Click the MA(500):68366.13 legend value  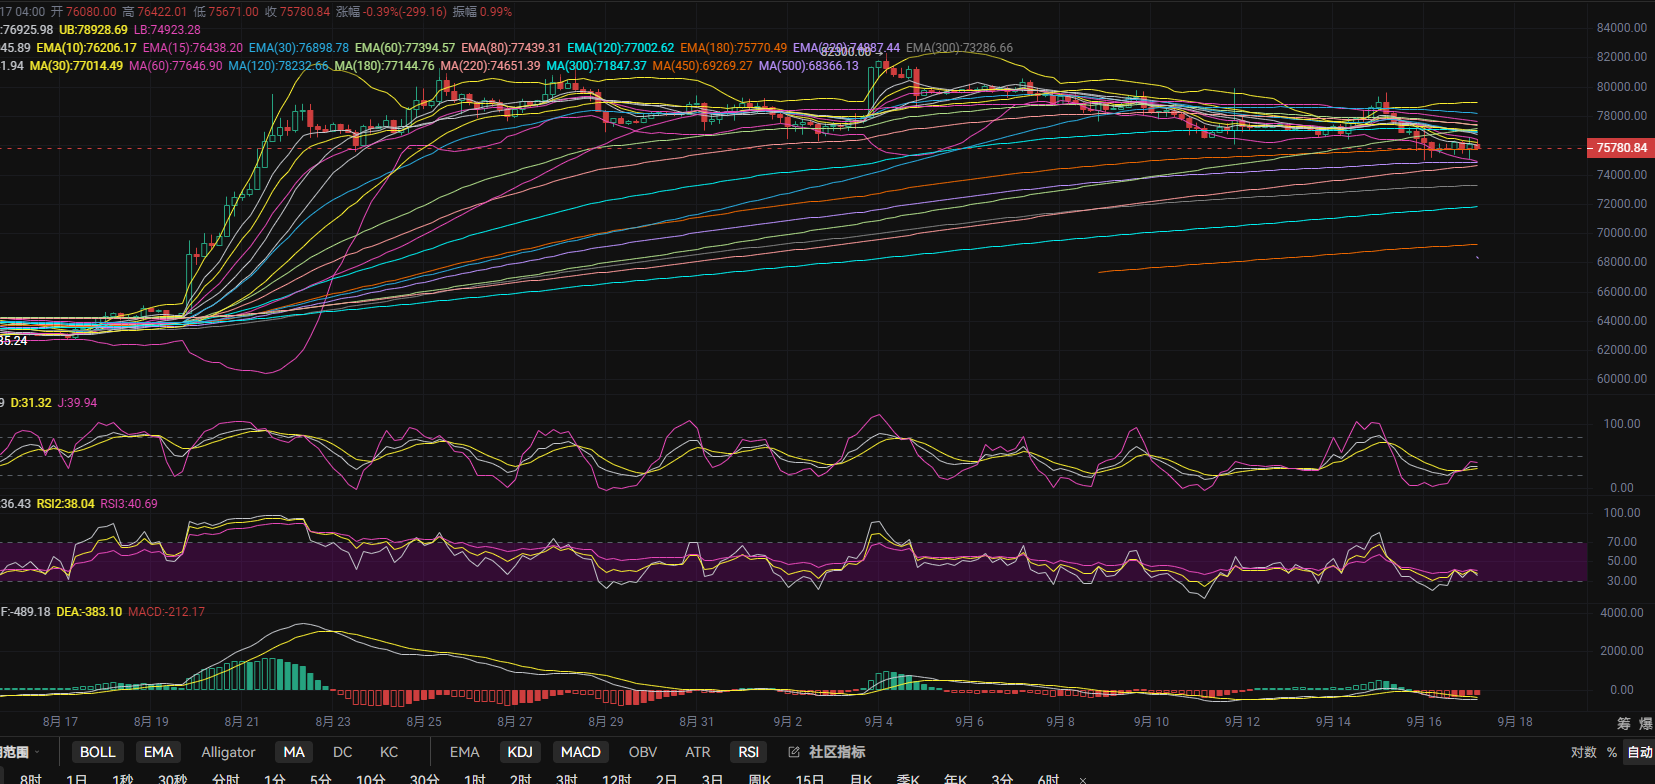(808, 65)
